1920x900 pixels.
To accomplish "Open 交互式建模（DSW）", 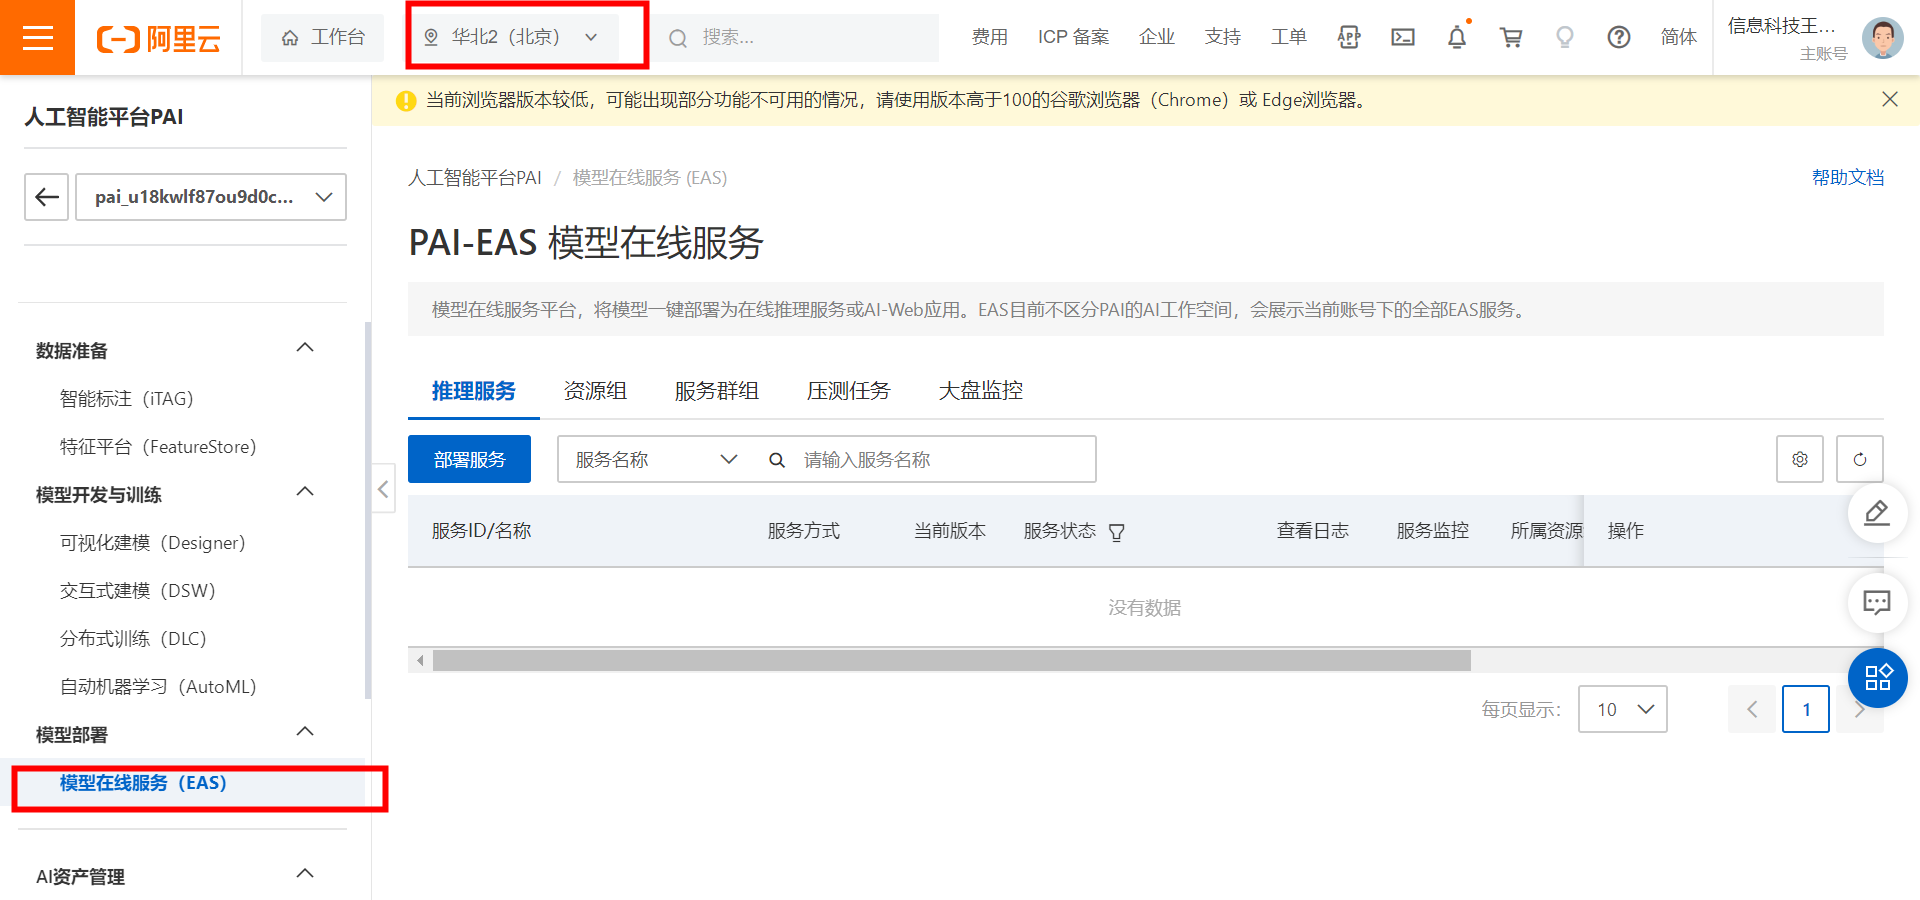I will [137, 590].
